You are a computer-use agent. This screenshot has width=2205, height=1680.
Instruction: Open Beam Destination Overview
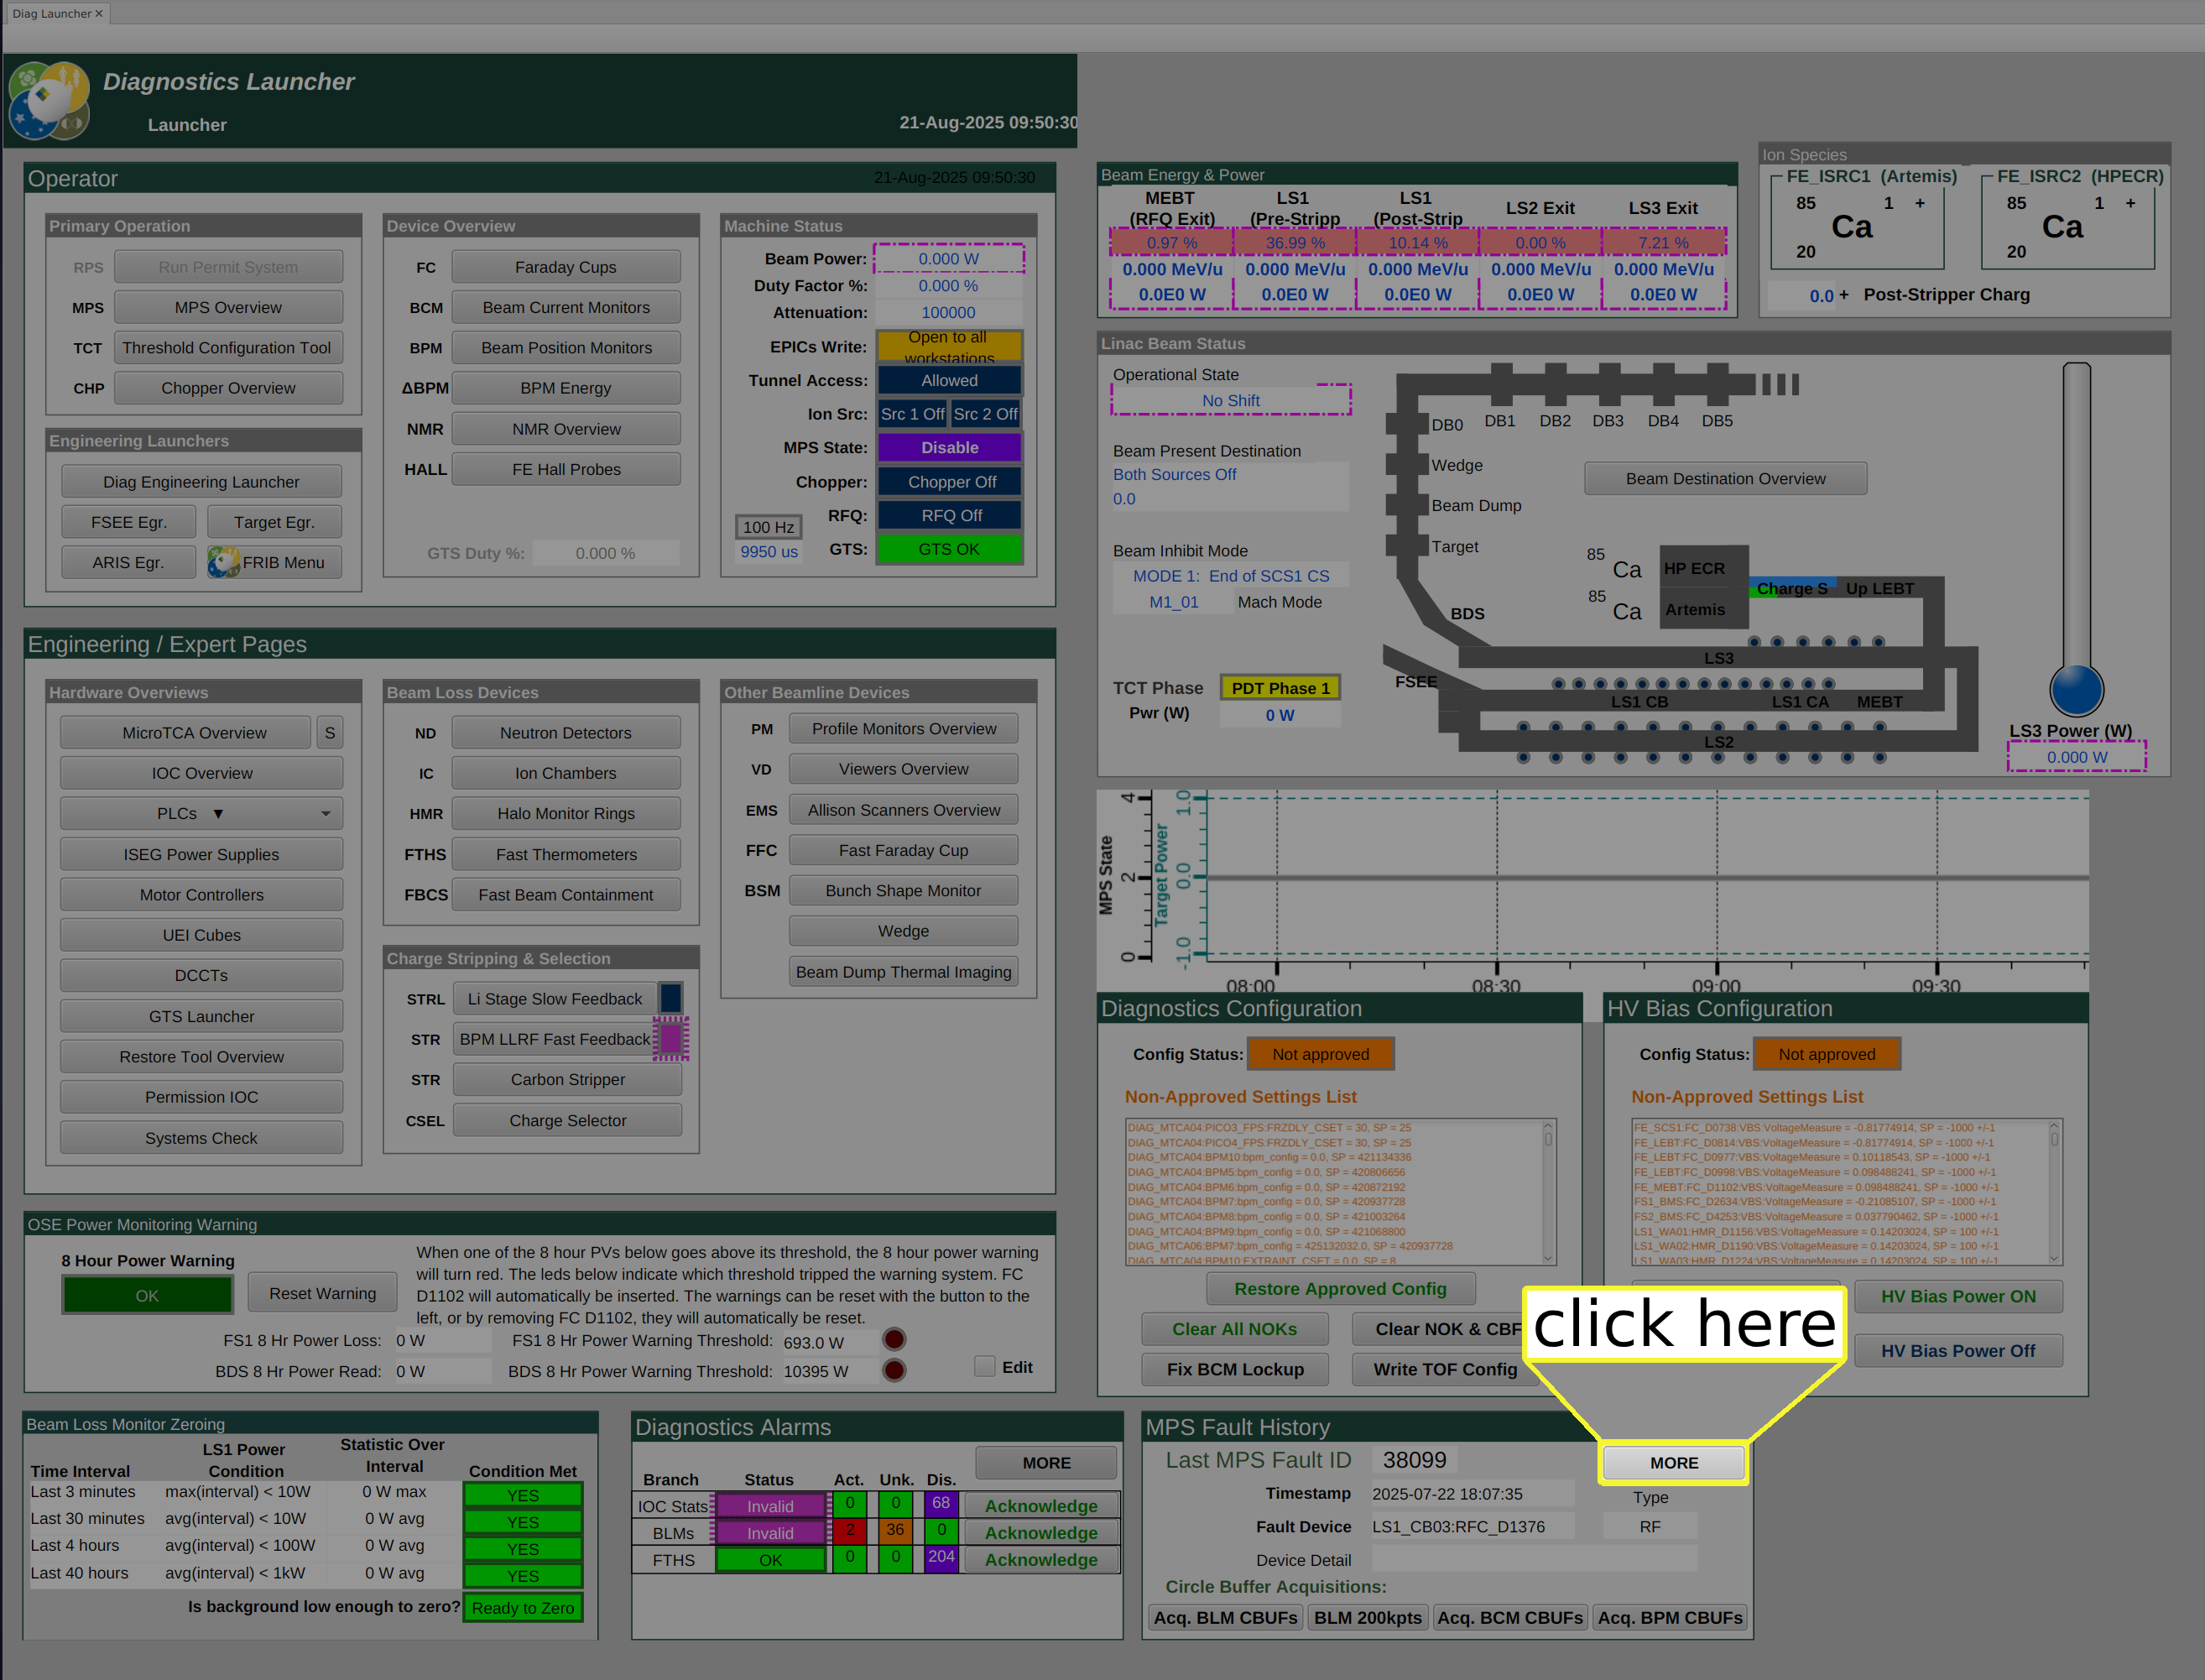(x=1725, y=479)
